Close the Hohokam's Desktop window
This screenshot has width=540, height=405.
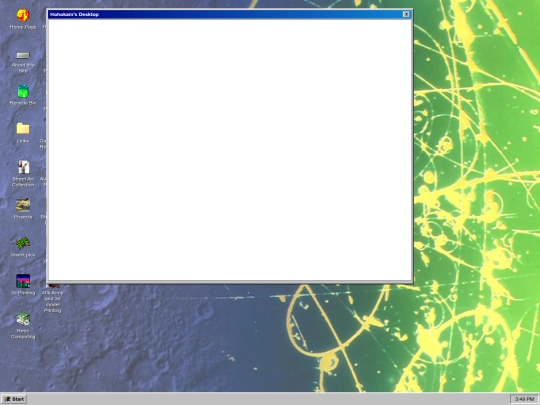pos(406,14)
